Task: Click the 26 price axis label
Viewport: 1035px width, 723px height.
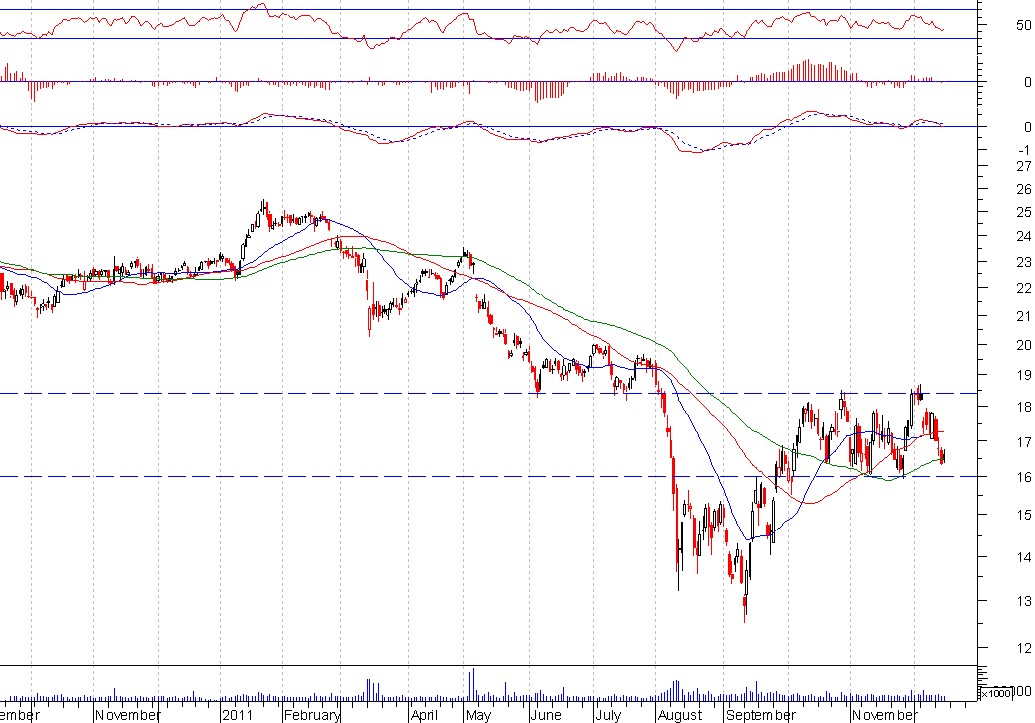Action: pos(1023,189)
